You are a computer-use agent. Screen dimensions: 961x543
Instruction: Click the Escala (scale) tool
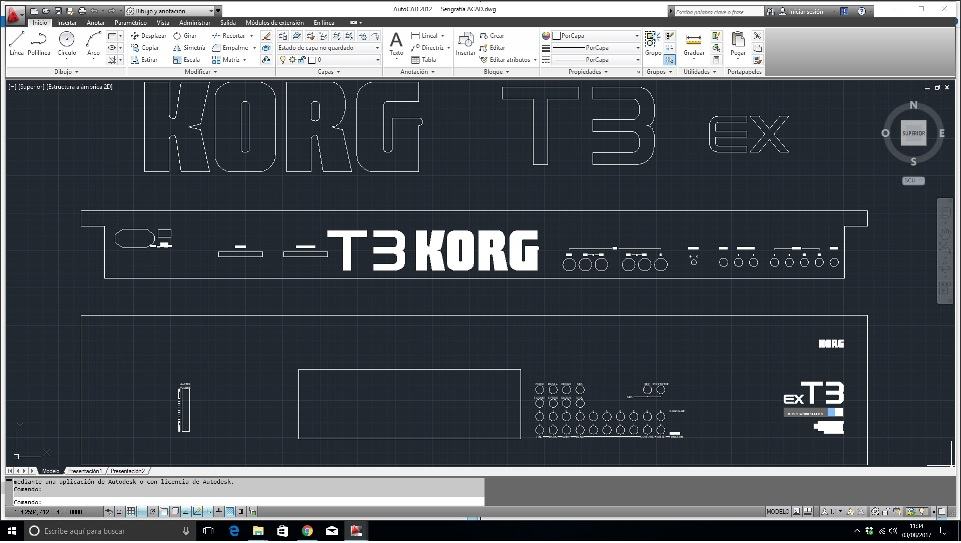tap(186, 60)
